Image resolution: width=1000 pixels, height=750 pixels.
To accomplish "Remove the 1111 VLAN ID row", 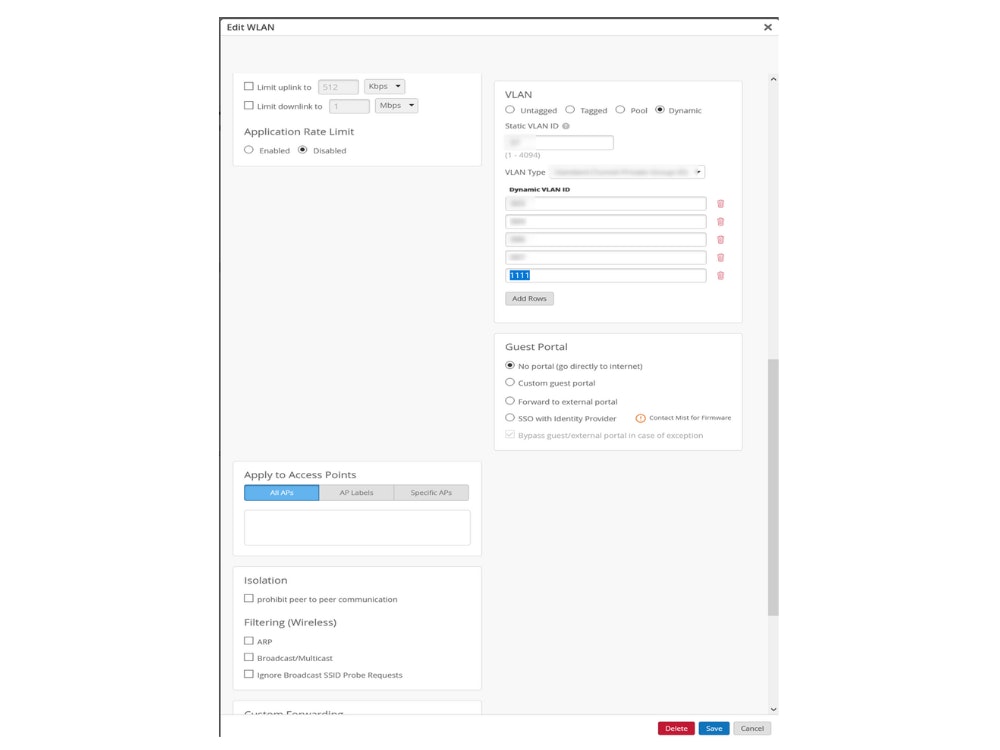I will [x=720, y=276].
